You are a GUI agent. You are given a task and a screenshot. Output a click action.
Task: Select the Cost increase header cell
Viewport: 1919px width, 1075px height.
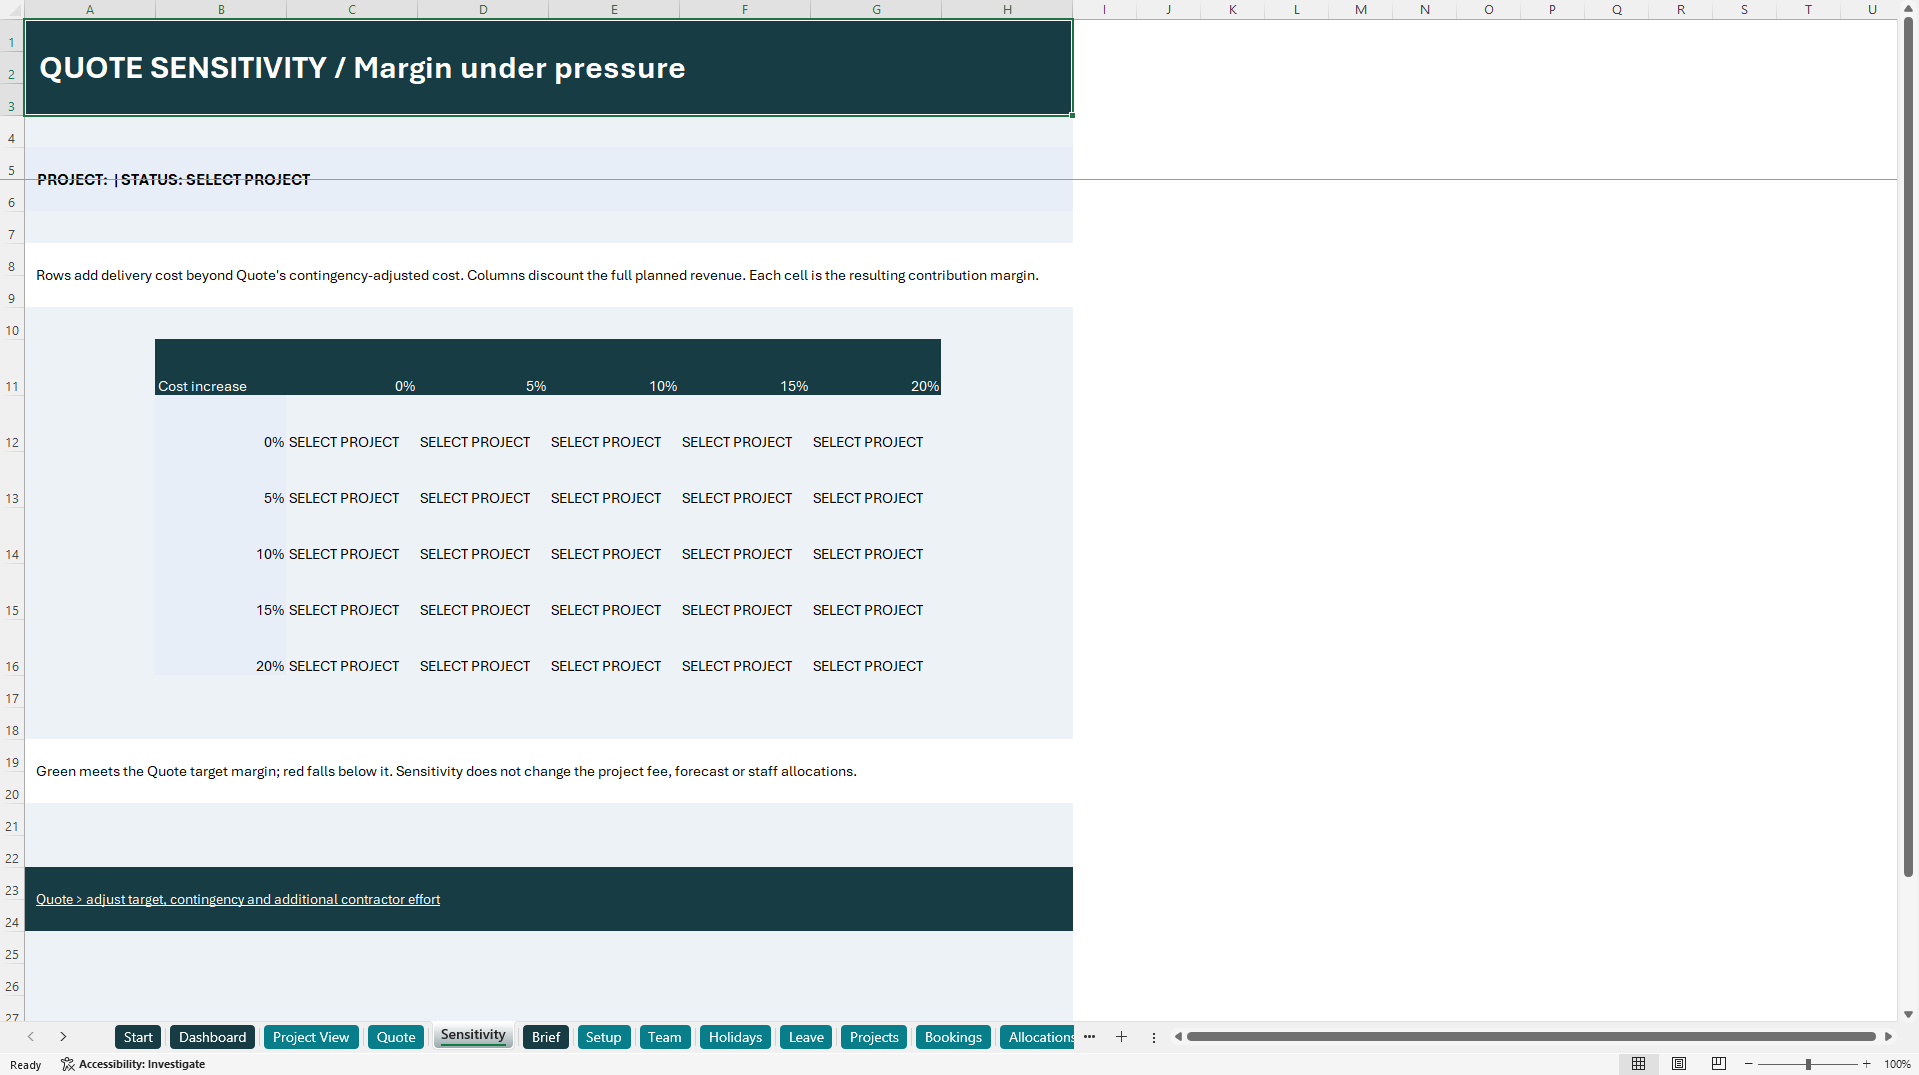(220, 367)
